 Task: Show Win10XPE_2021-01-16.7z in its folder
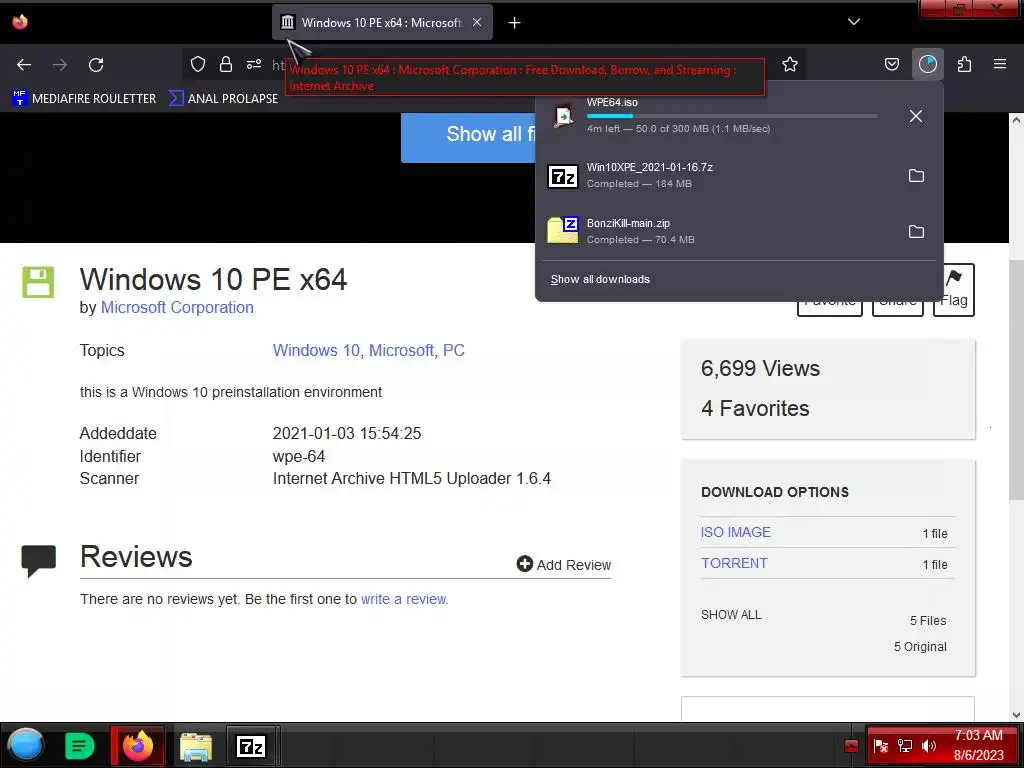(916, 176)
